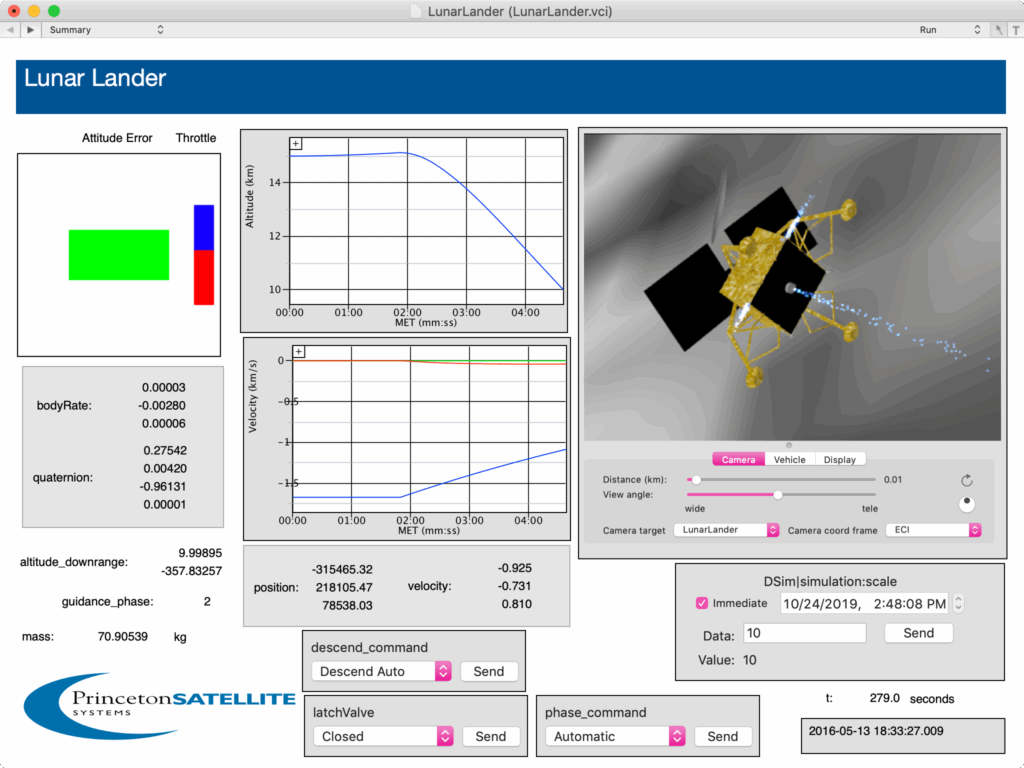Viewport: 1024px width, 768px height.
Task: Click the plus icon on Velocity plot
Action: 298,352
